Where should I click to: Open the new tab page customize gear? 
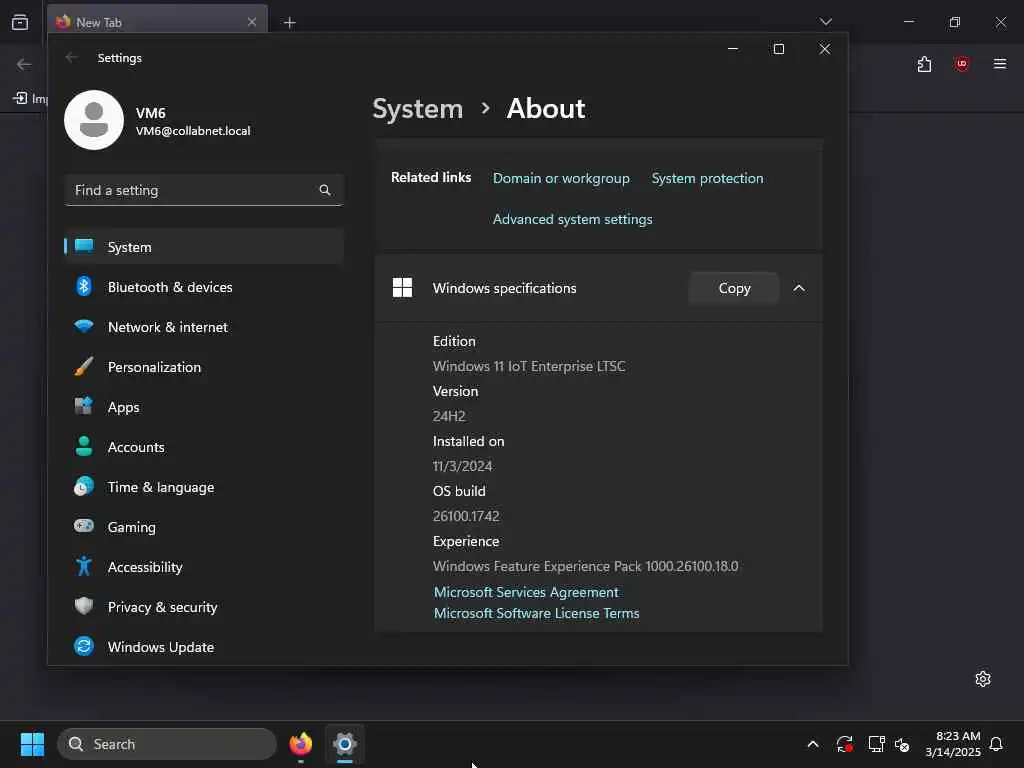click(982, 679)
